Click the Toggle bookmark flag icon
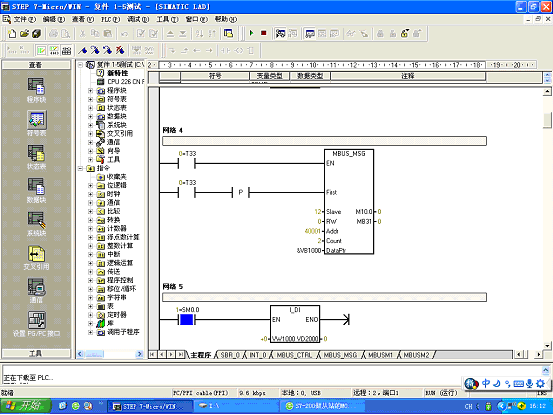 83,50
